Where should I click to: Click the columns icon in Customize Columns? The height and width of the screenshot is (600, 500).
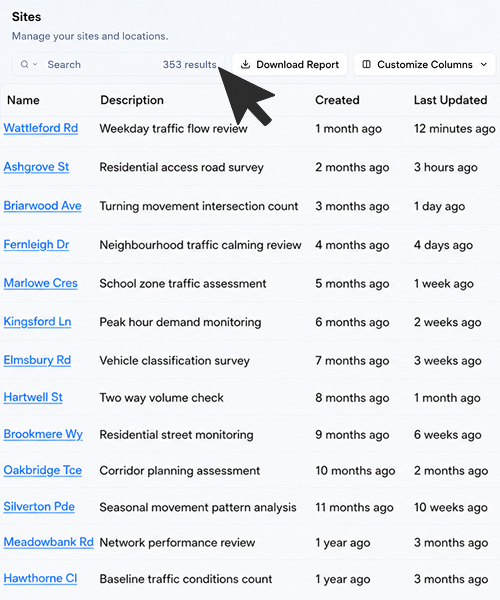coord(366,64)
